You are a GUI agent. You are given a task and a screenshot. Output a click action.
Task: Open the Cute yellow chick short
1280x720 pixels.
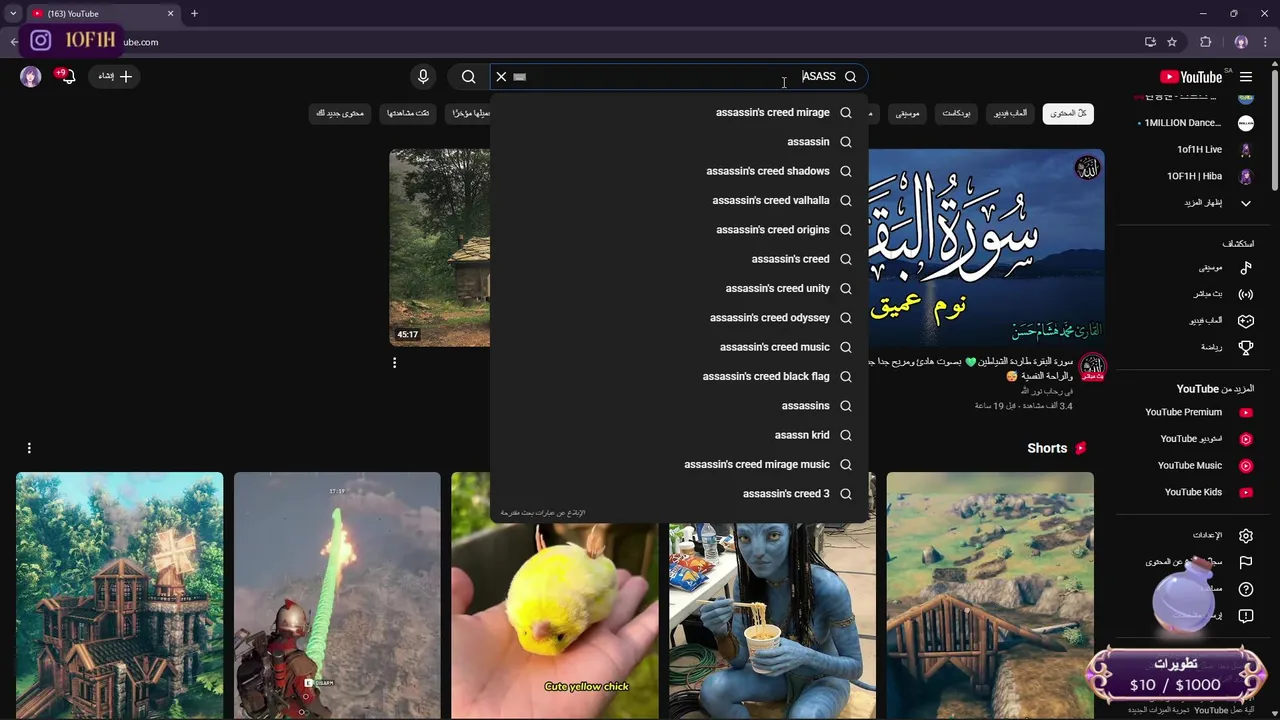(x=555, y=596)
